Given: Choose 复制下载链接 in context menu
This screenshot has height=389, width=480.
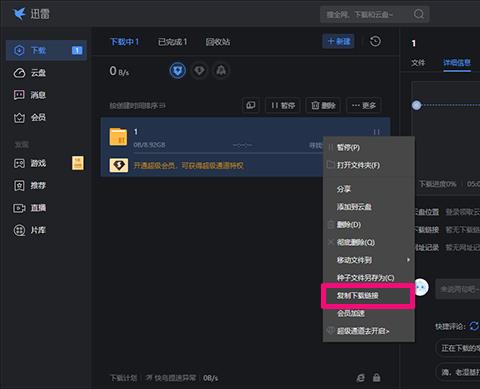Looking at the screenshot, I should pyautogui.click(x=369, y=296).
